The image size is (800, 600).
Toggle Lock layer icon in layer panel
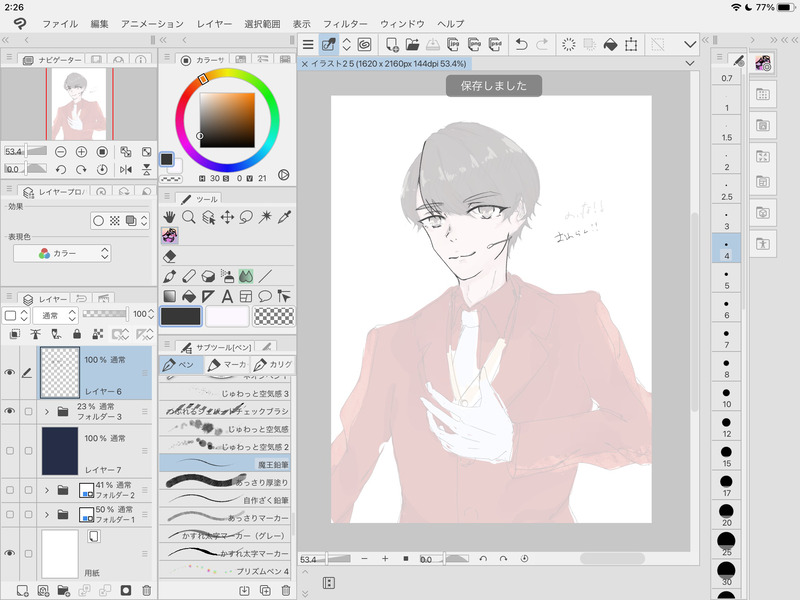77,334
